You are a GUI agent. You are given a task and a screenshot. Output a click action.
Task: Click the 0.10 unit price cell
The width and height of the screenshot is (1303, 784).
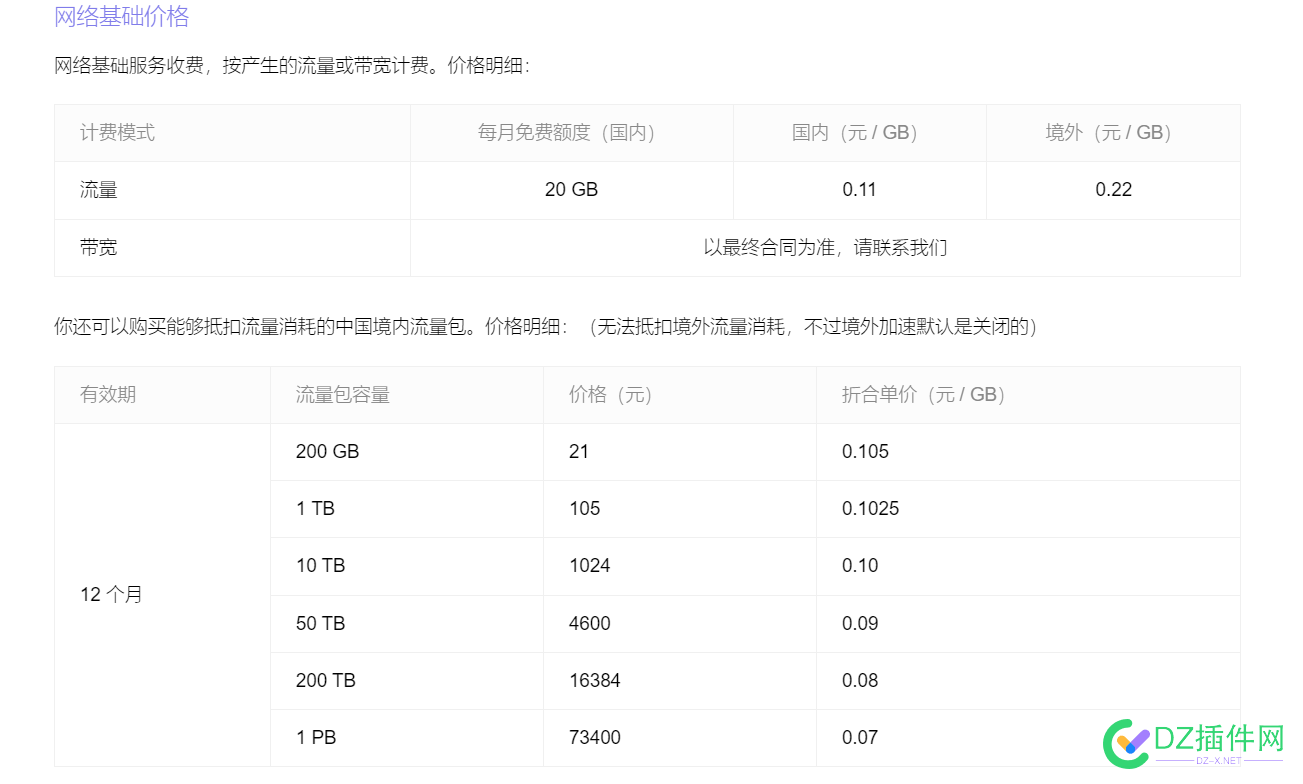point(1028,566)
